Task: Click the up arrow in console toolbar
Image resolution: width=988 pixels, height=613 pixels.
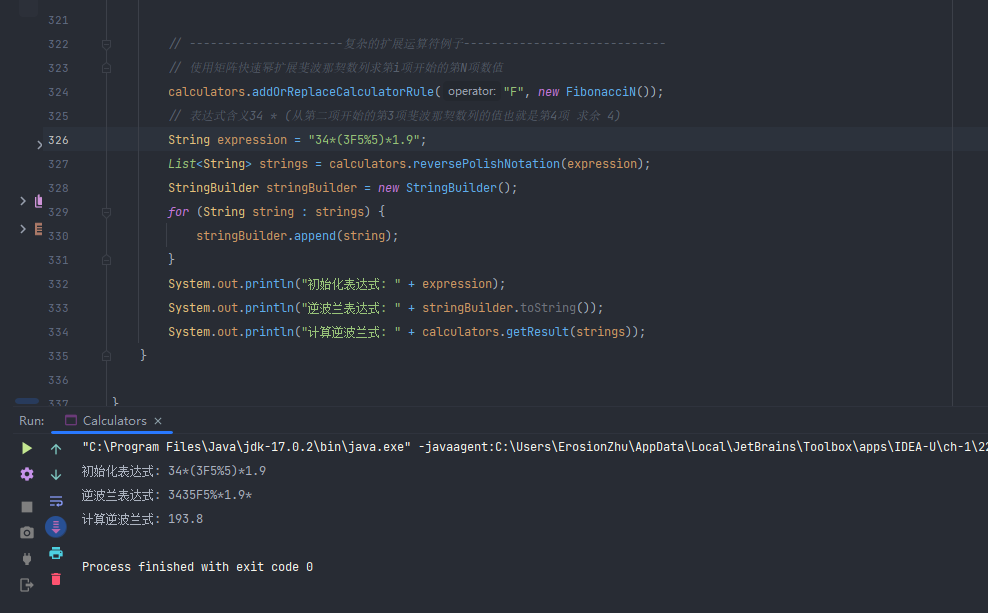Action: tap(56, 449)
